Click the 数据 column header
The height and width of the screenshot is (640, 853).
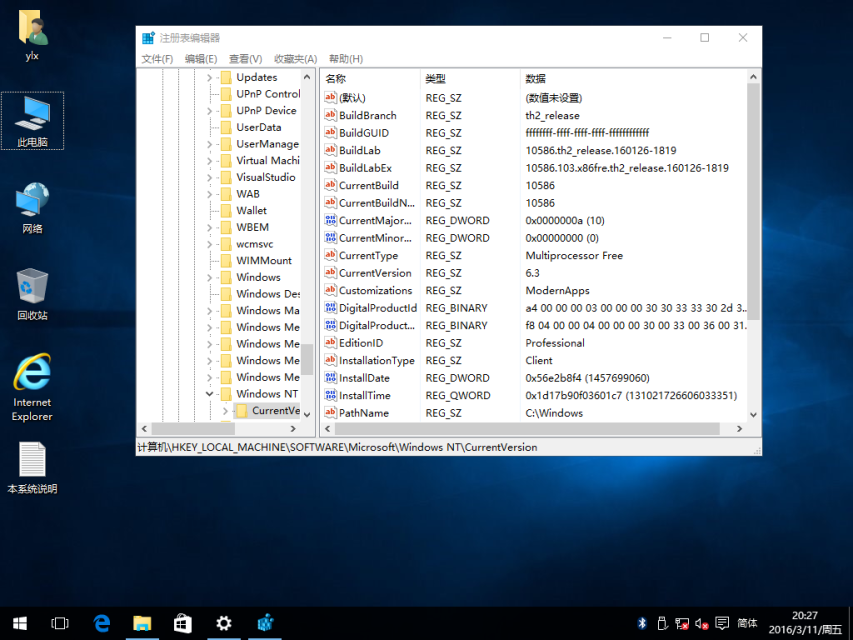(x=536, y=78)
